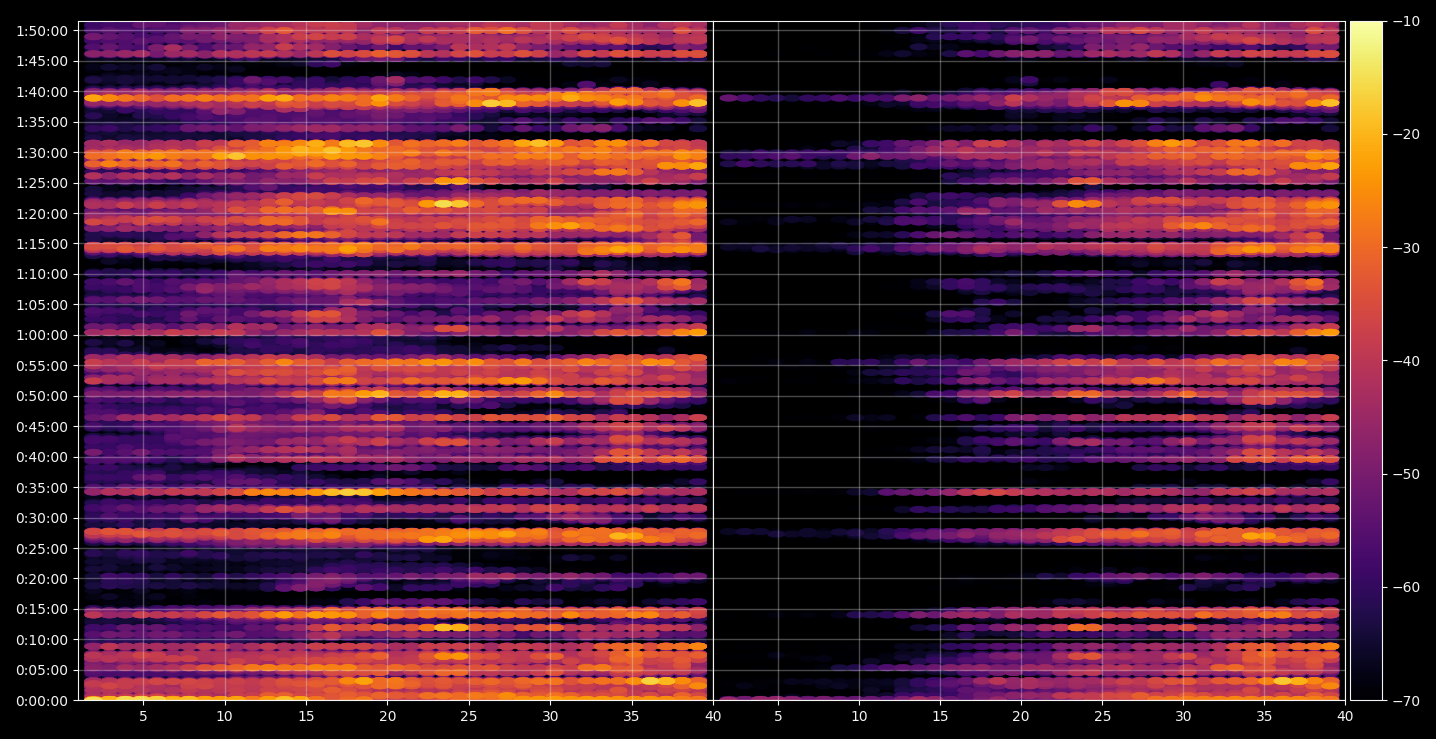The image size is (1436, 739).
Task: Click x-axis label 20 under the right heatmap
Action: tap(1021, 716)
